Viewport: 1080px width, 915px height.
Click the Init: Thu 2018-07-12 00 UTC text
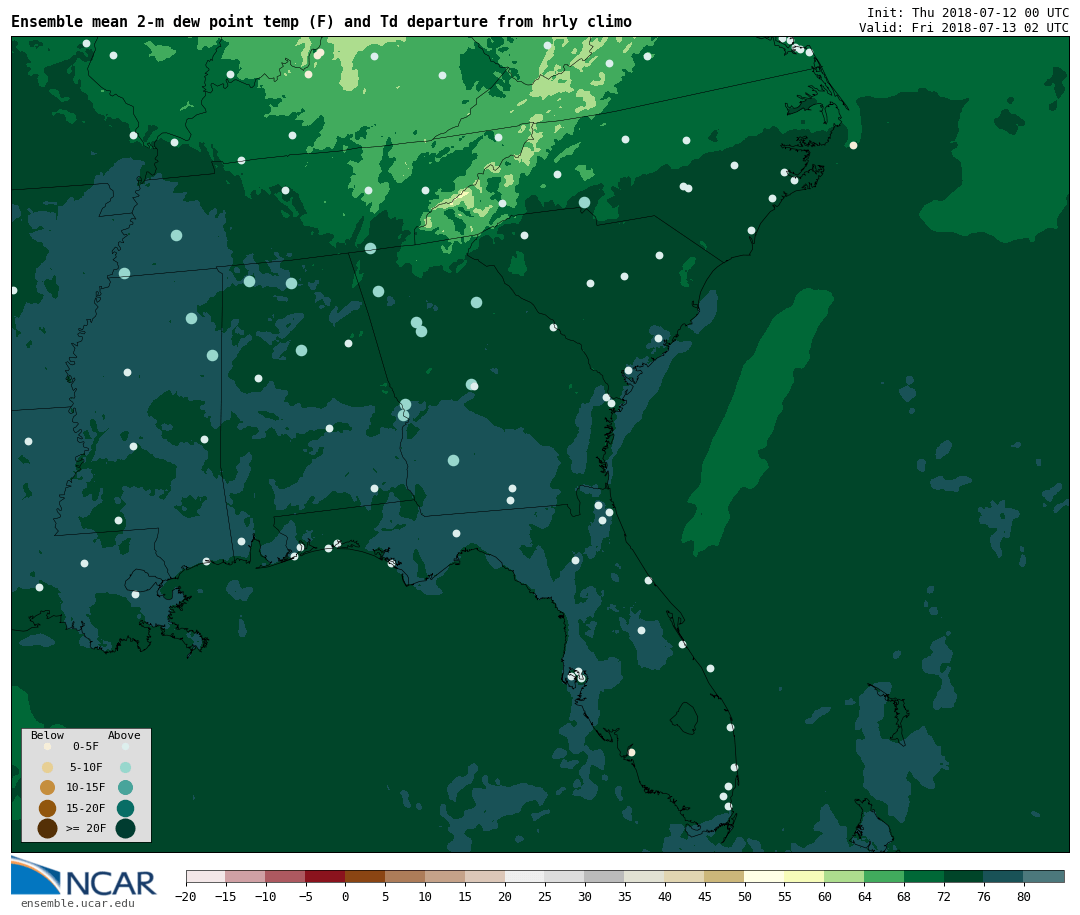click(968, 12)
